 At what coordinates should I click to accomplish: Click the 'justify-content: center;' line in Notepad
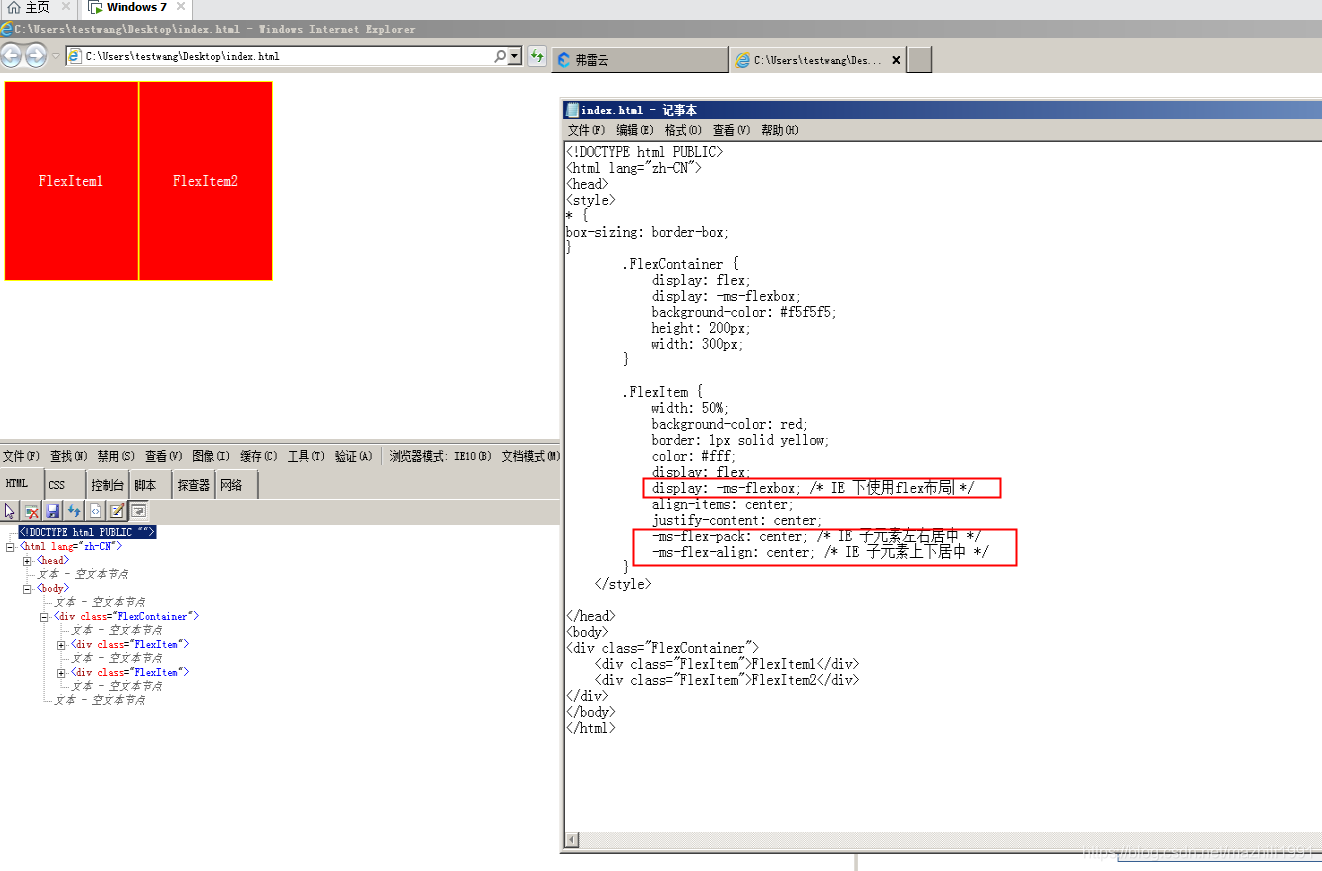pos(736,520)
